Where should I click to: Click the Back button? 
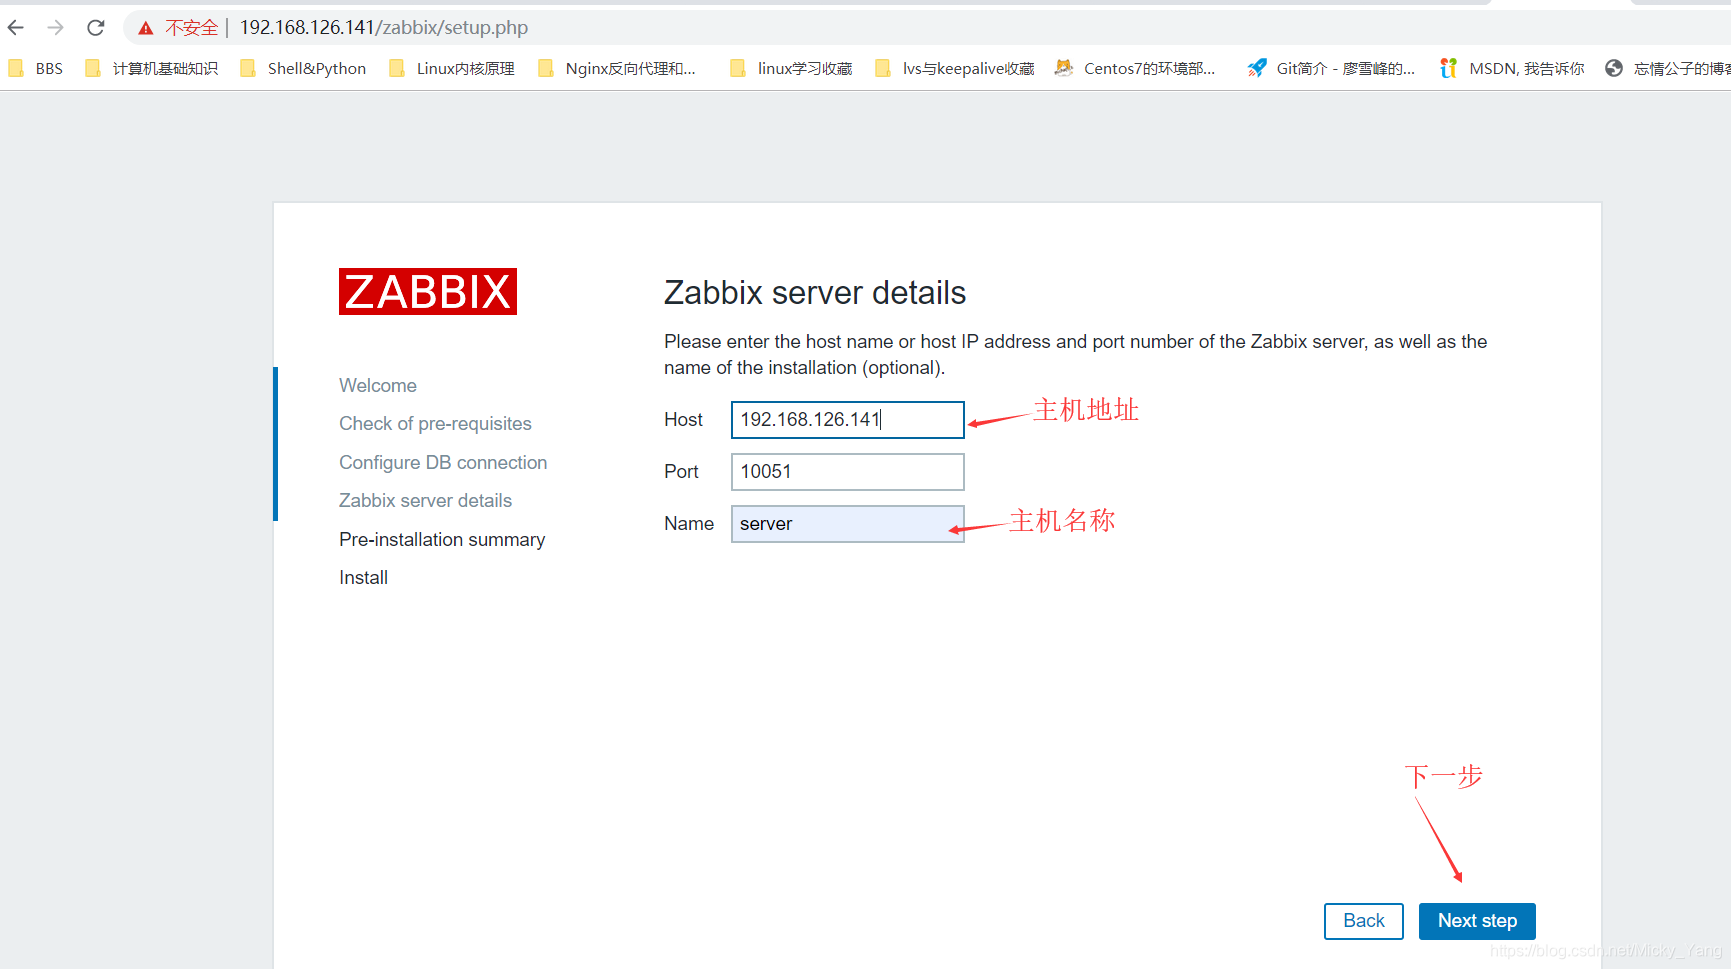pyautogui.click(x=1364, y=921)
